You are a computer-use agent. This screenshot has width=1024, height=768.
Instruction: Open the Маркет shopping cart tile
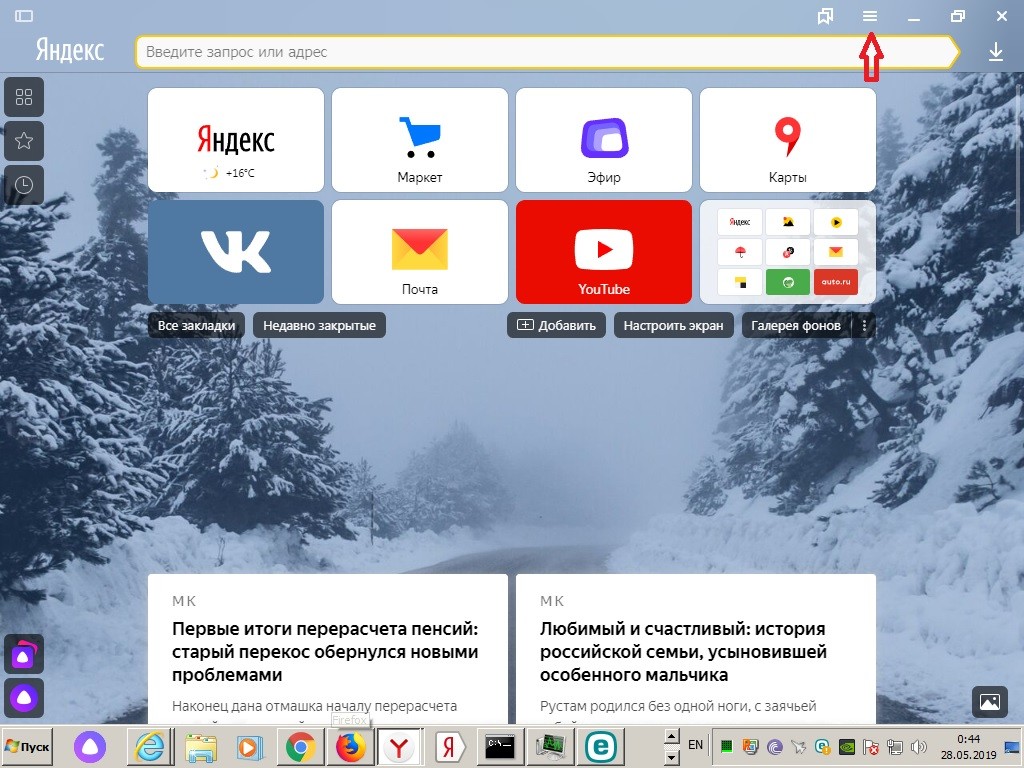click(x=419, y=140)
